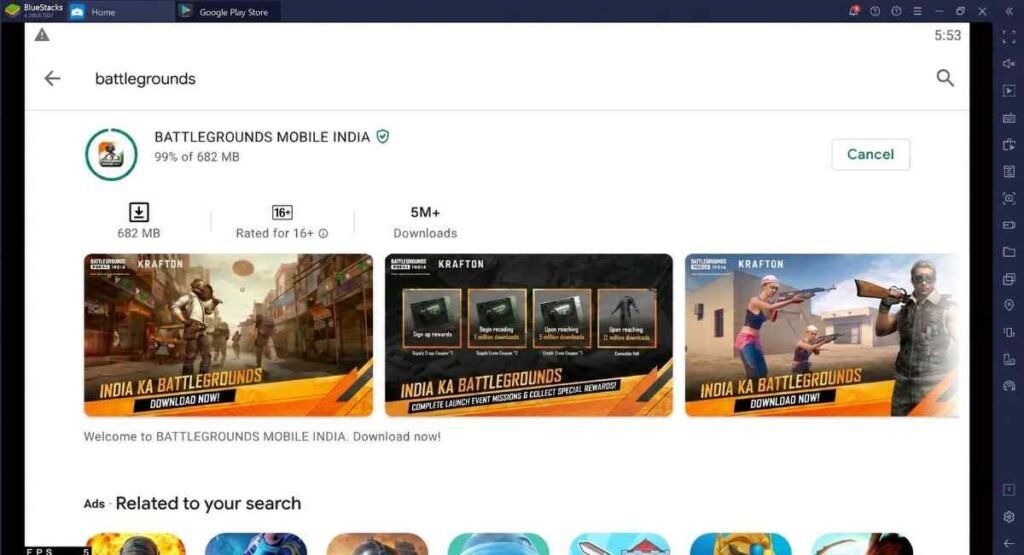Click the Play Protect verified shield badge
This screenshot has height=555, width=1024.
pos(383,136)
